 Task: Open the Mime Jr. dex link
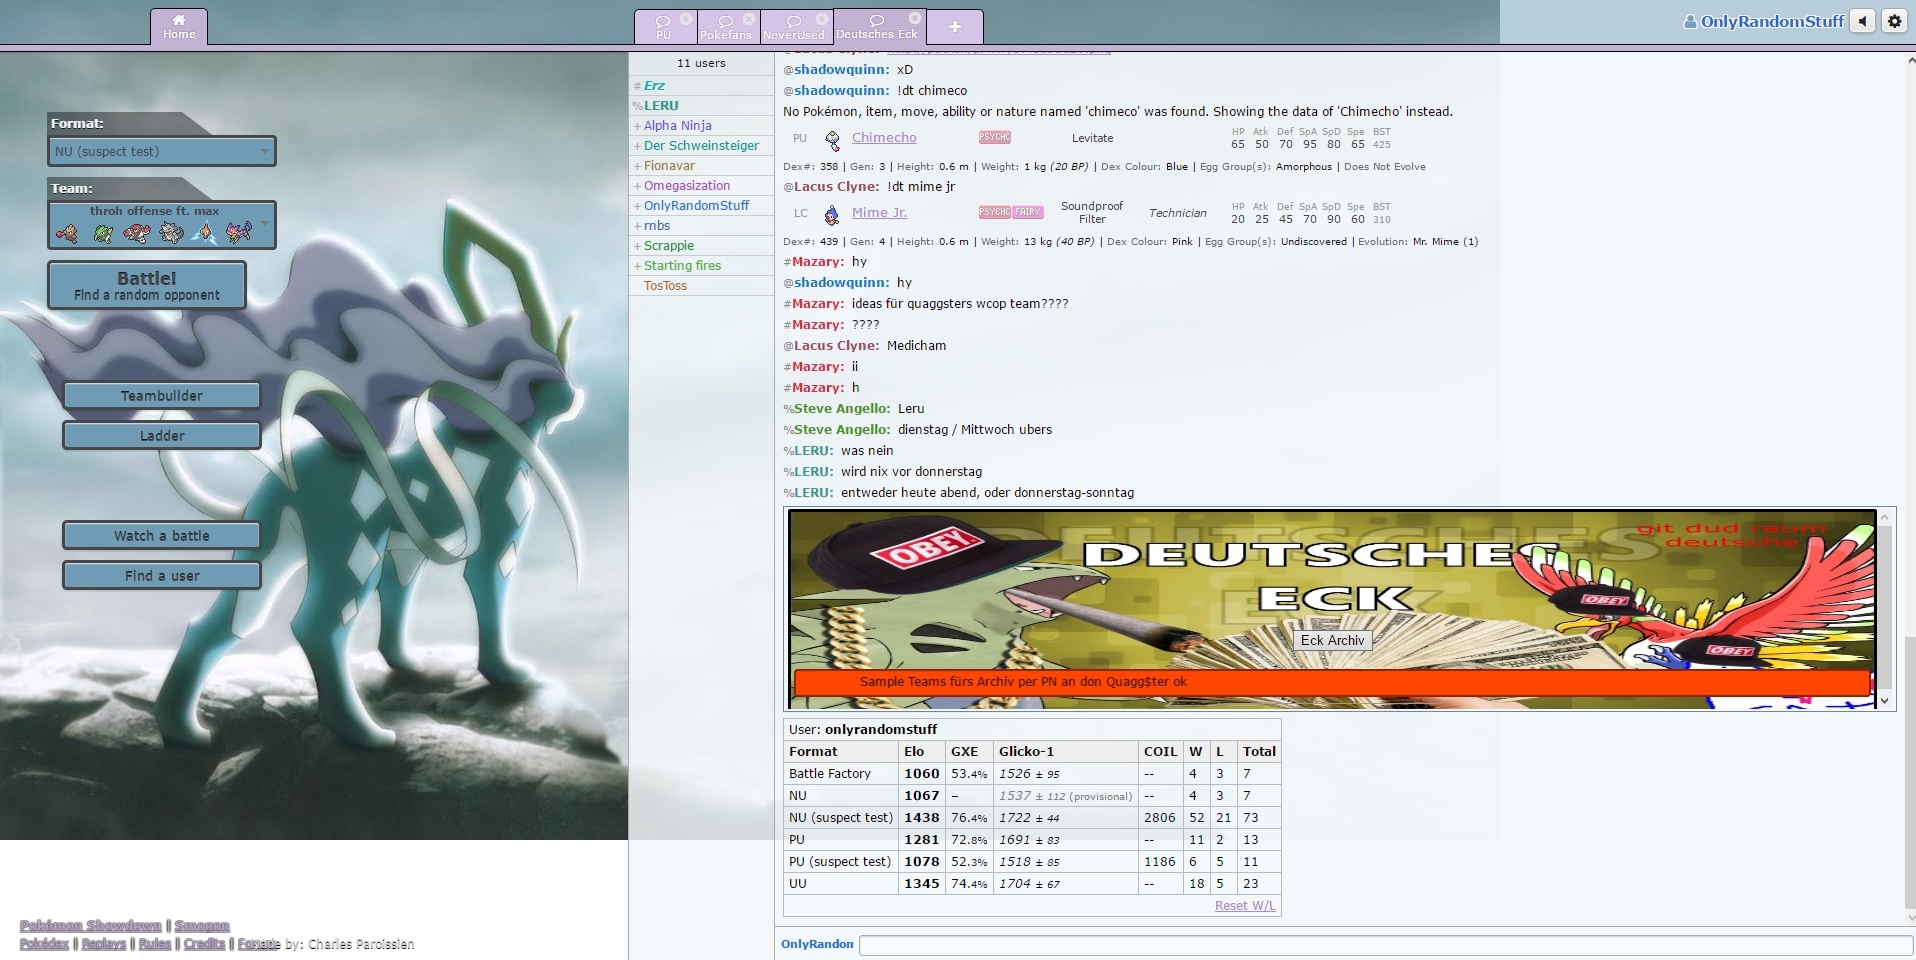click(x=879, y=213)
